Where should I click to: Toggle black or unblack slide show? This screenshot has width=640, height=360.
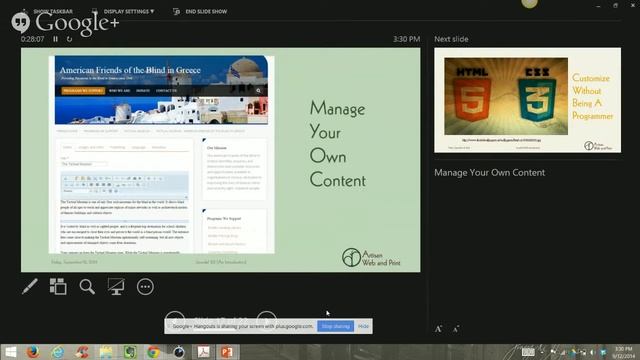click(116, 287)
